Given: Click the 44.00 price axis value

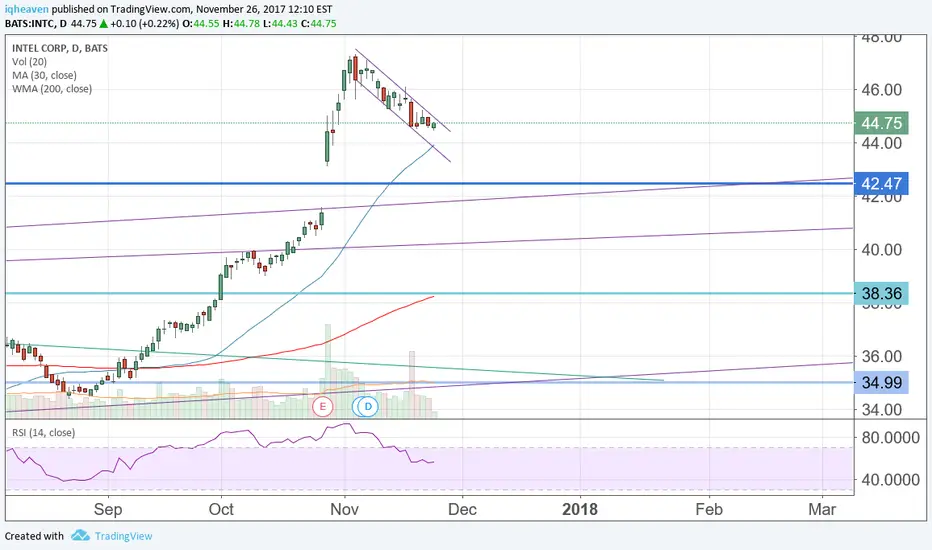Looking at the screenshot, I should click(882, 143).
